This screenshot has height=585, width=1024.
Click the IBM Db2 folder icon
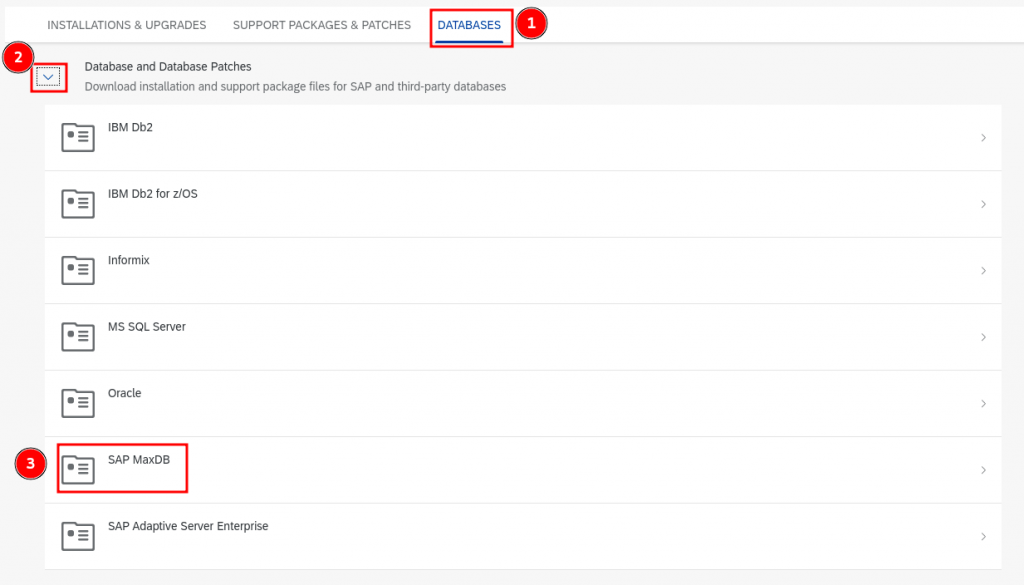78,138
